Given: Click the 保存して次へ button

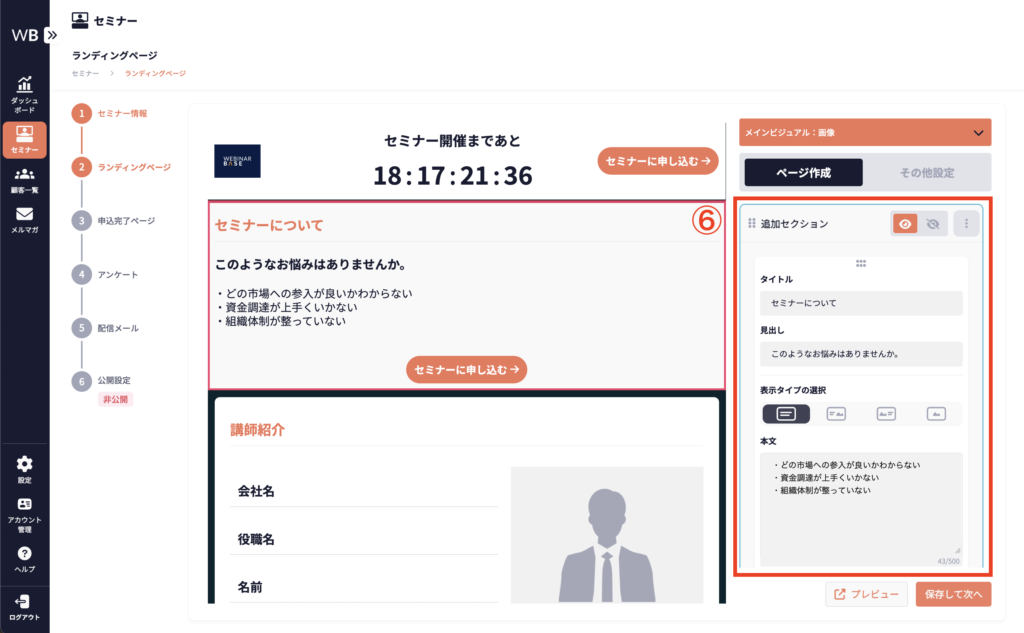Looking at the screenshot, I should pyautogui.click(x=952, y=594).
